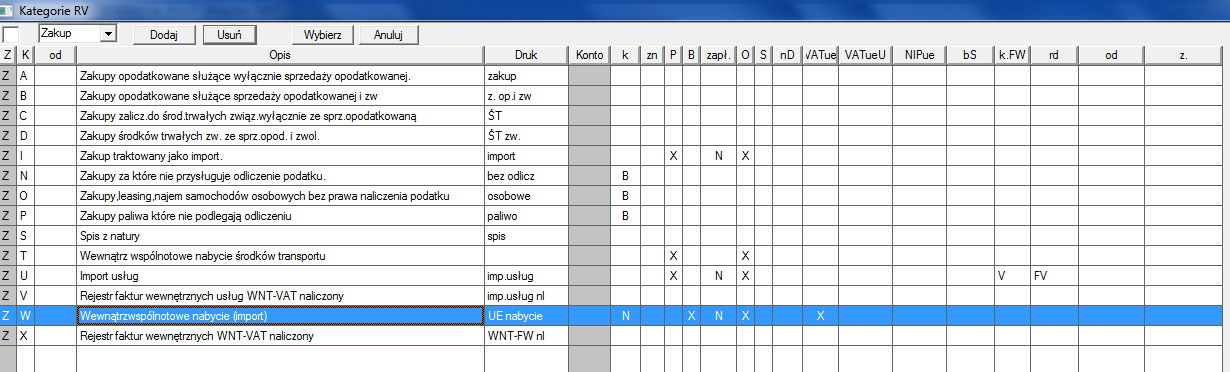Open the Zakup category dropdown

(109, 34)
